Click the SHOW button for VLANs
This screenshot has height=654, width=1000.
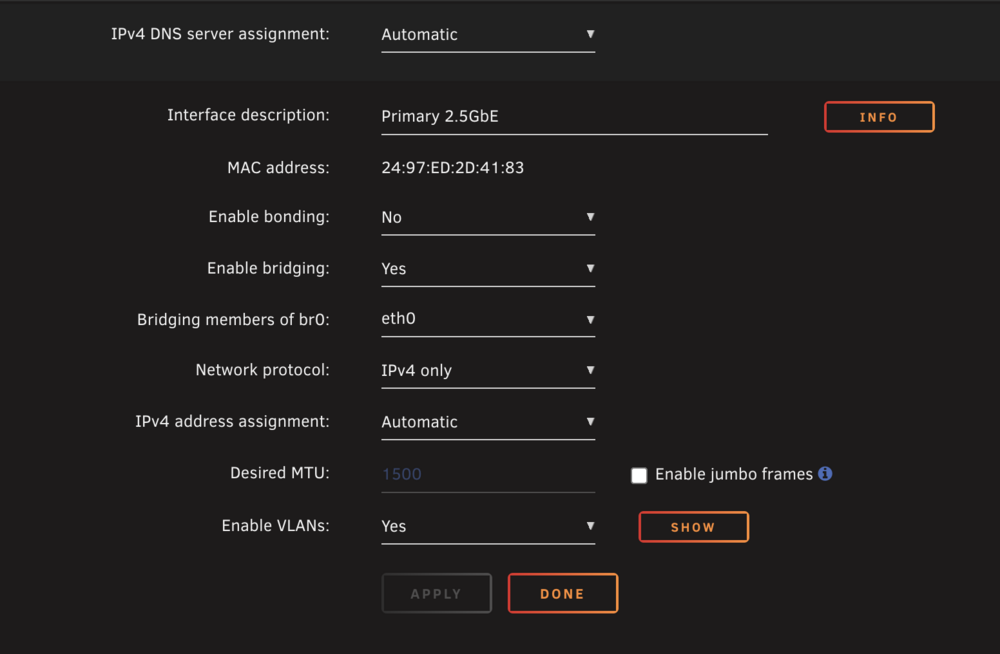pos(693,527)
